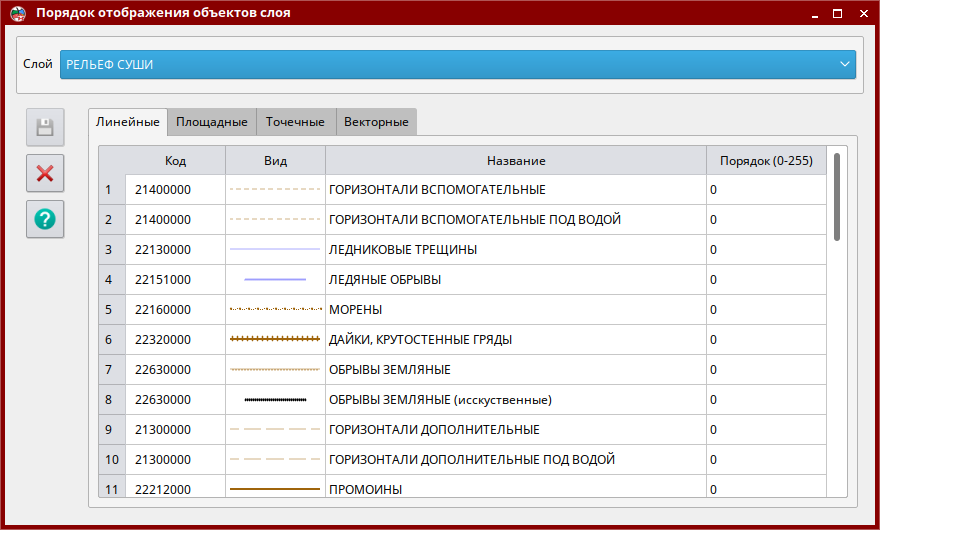Viewport: 960px width, 540px height.
Task: Click the save floppy disk icon
Action: click(45, 127)
